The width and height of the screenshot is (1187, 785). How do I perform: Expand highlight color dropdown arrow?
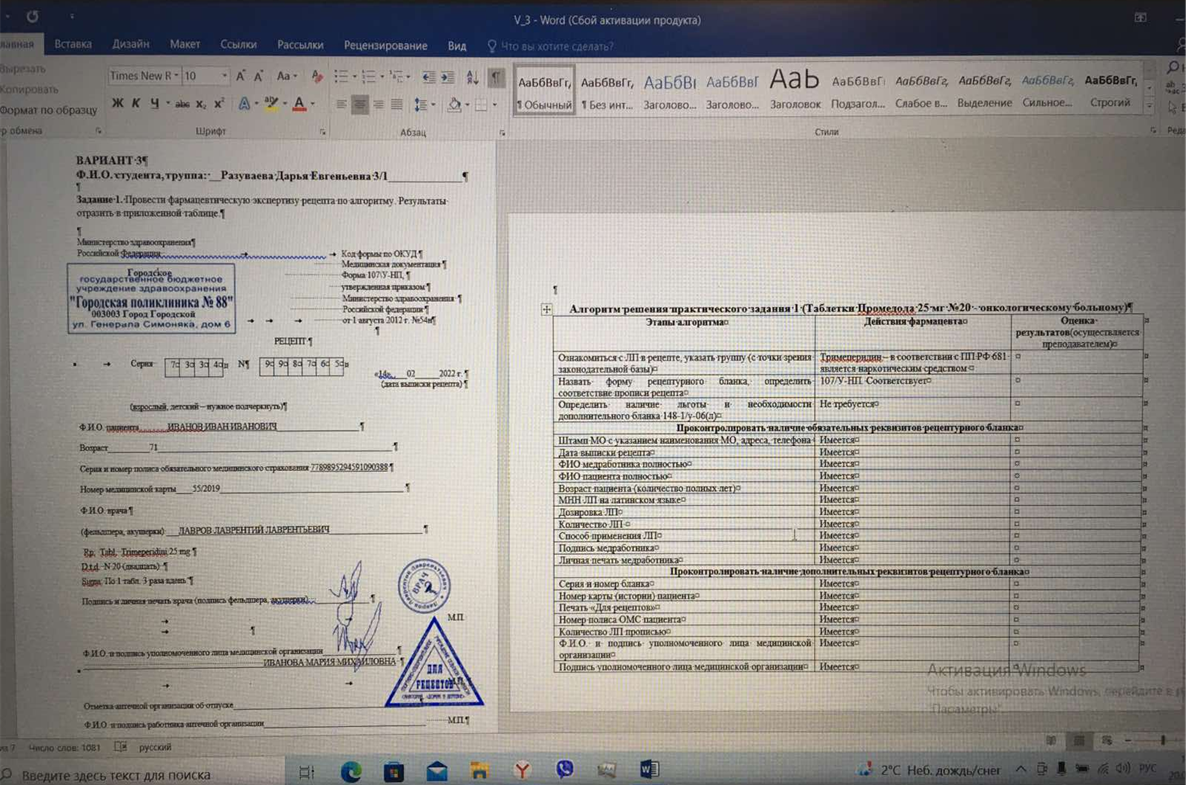pyautogui.click(x=284, y=104)
